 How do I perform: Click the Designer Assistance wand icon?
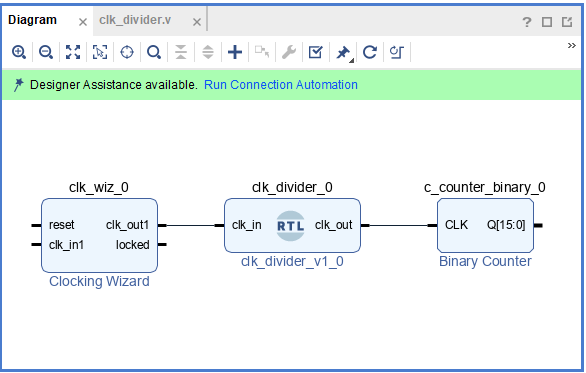pos(18,85)
